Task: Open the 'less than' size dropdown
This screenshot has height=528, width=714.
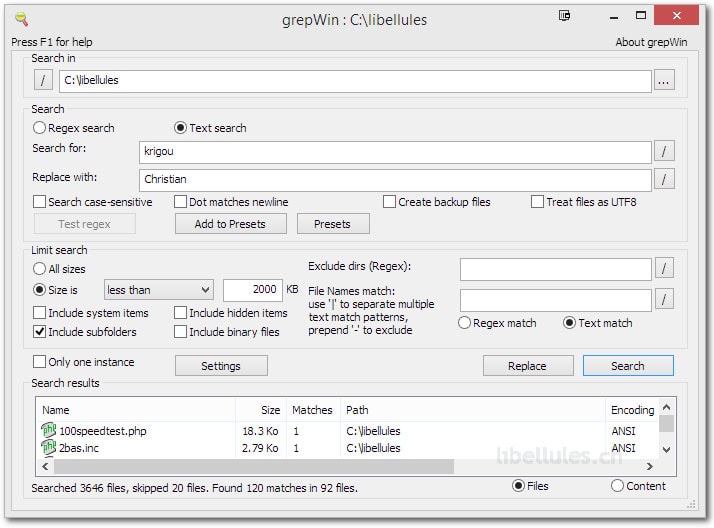Action: 158,290
